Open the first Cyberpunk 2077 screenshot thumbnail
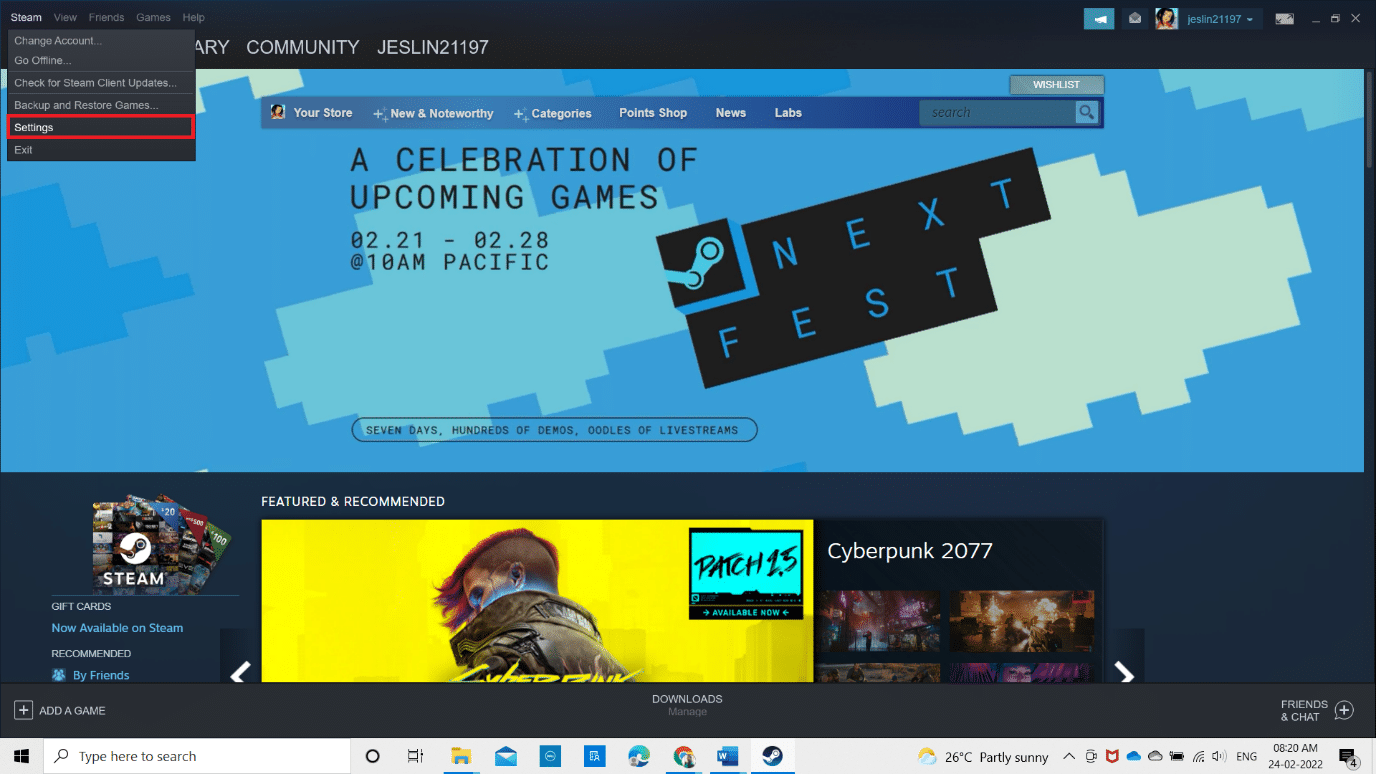1376x774 pixels. point(879,621)
